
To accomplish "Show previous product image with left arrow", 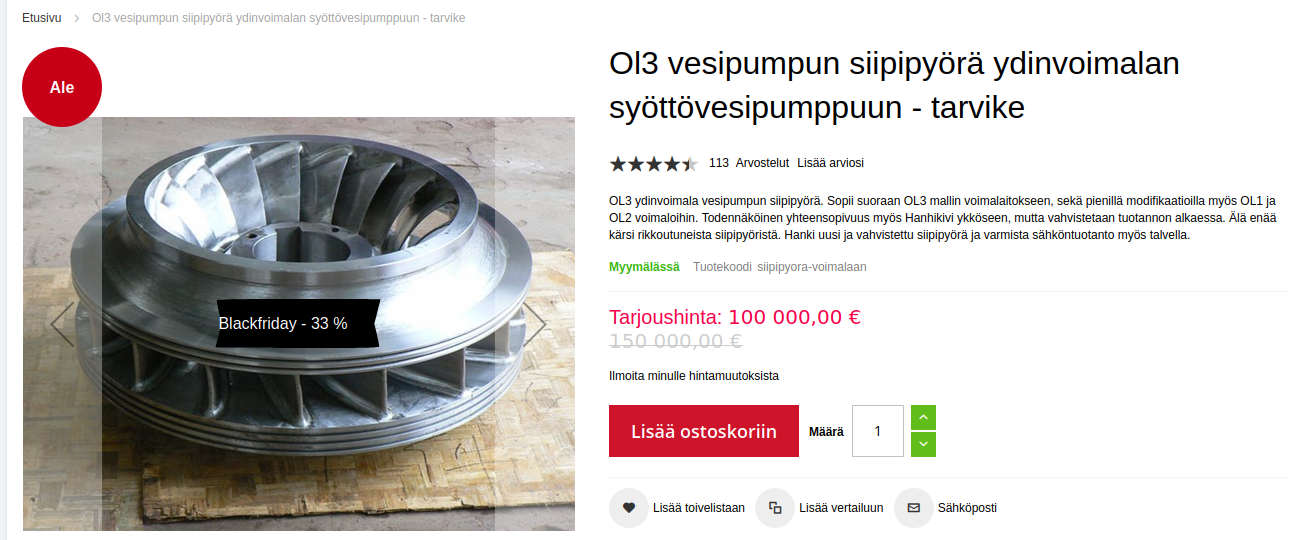I will pyautogui.click(x=62, y=323).
